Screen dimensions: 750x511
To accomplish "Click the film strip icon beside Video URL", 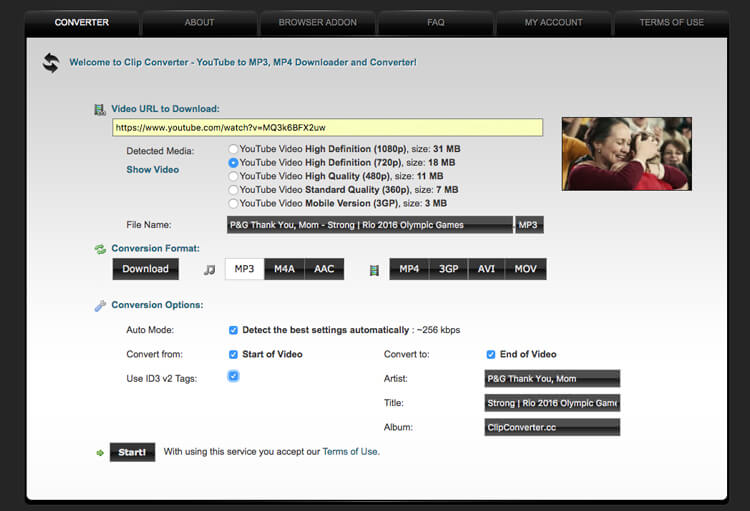I will [x=99, y=110].
